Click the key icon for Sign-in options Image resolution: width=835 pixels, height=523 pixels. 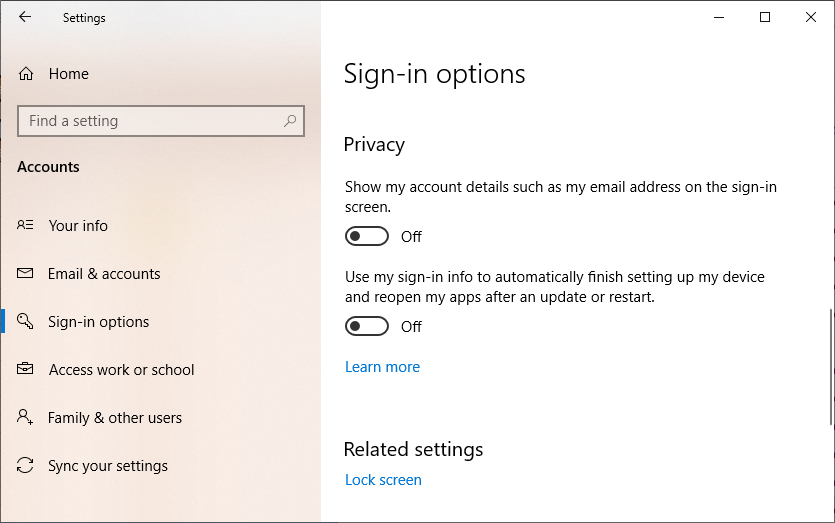click(x=26, y=322)
